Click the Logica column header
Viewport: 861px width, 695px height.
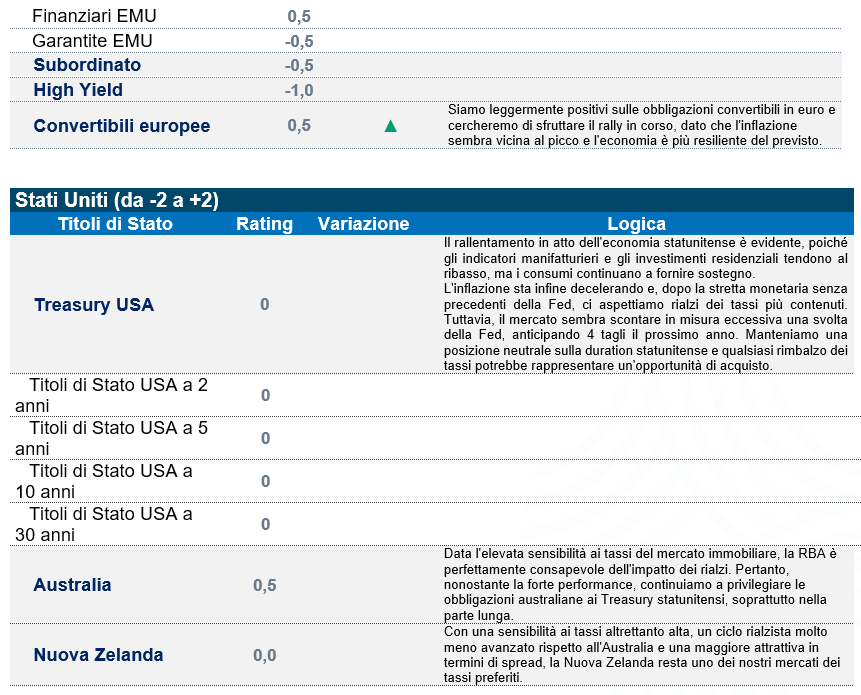pyautogui.click(x=636, y=224)
